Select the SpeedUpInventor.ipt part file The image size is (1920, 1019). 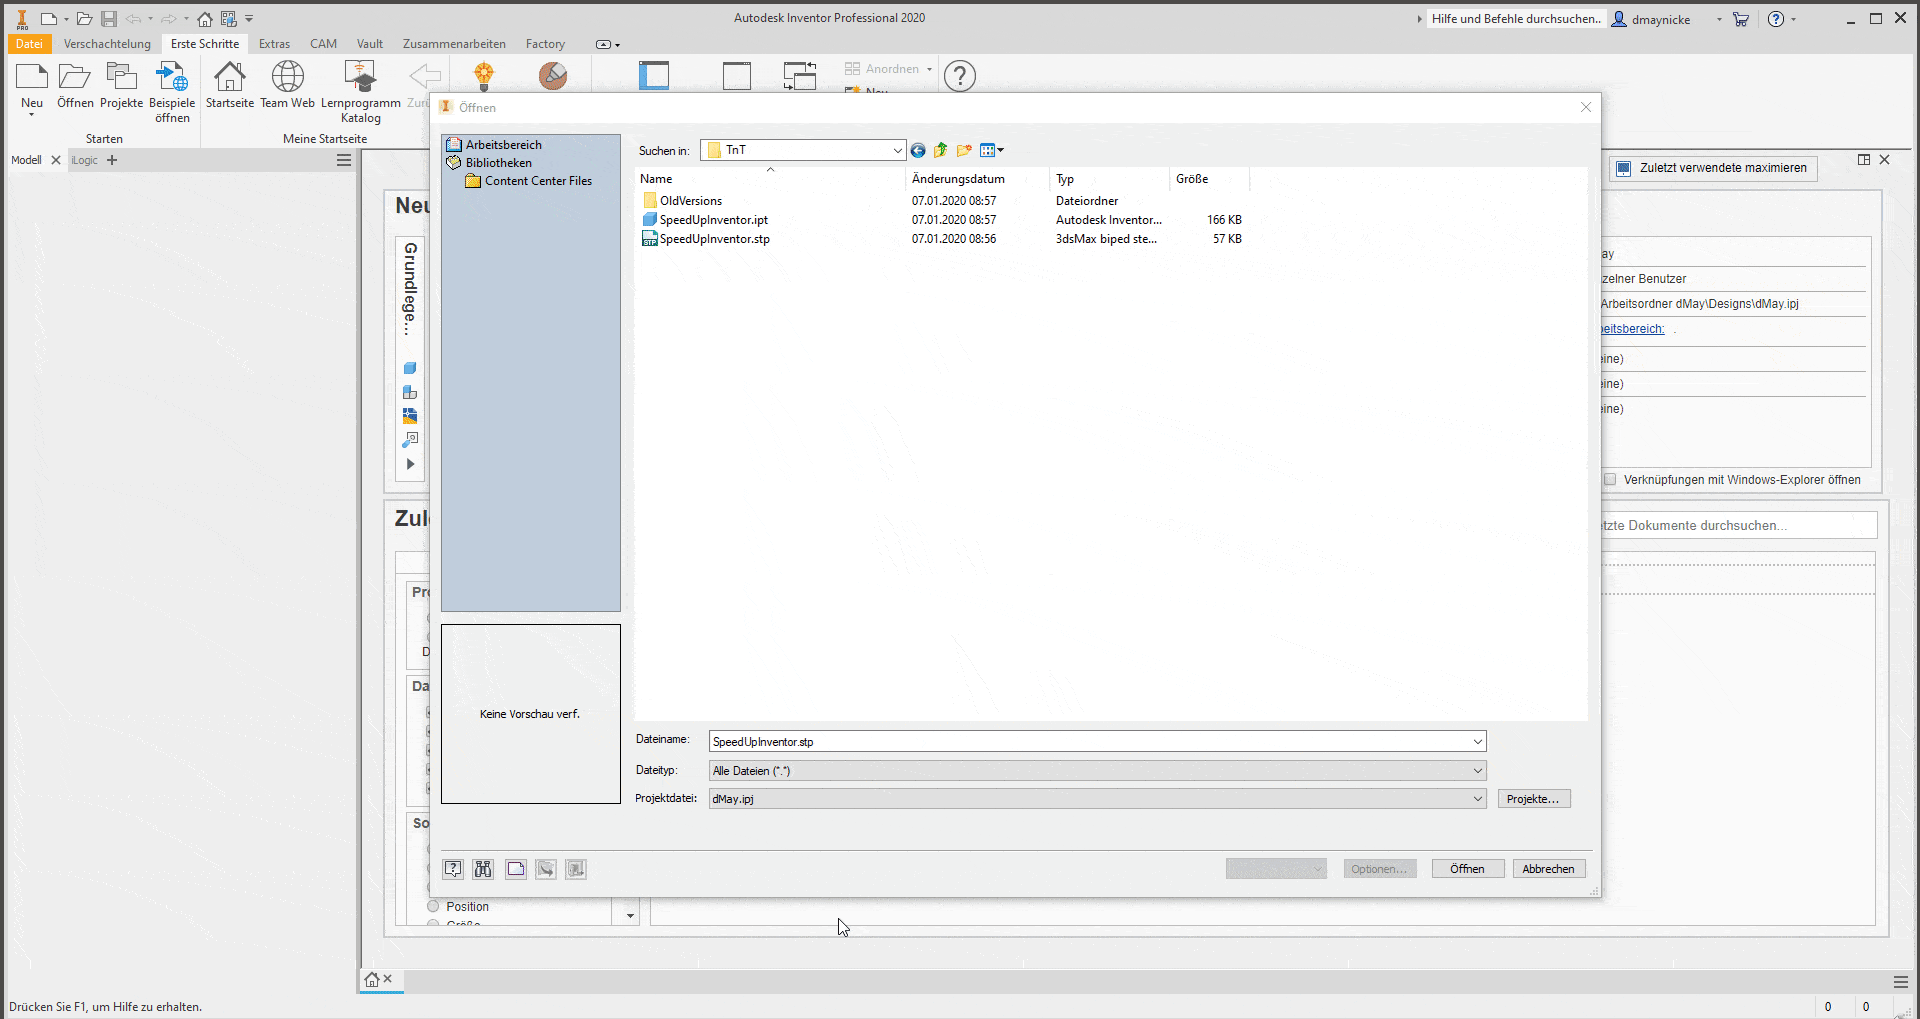pyautogui.click(x=713, y=220)
